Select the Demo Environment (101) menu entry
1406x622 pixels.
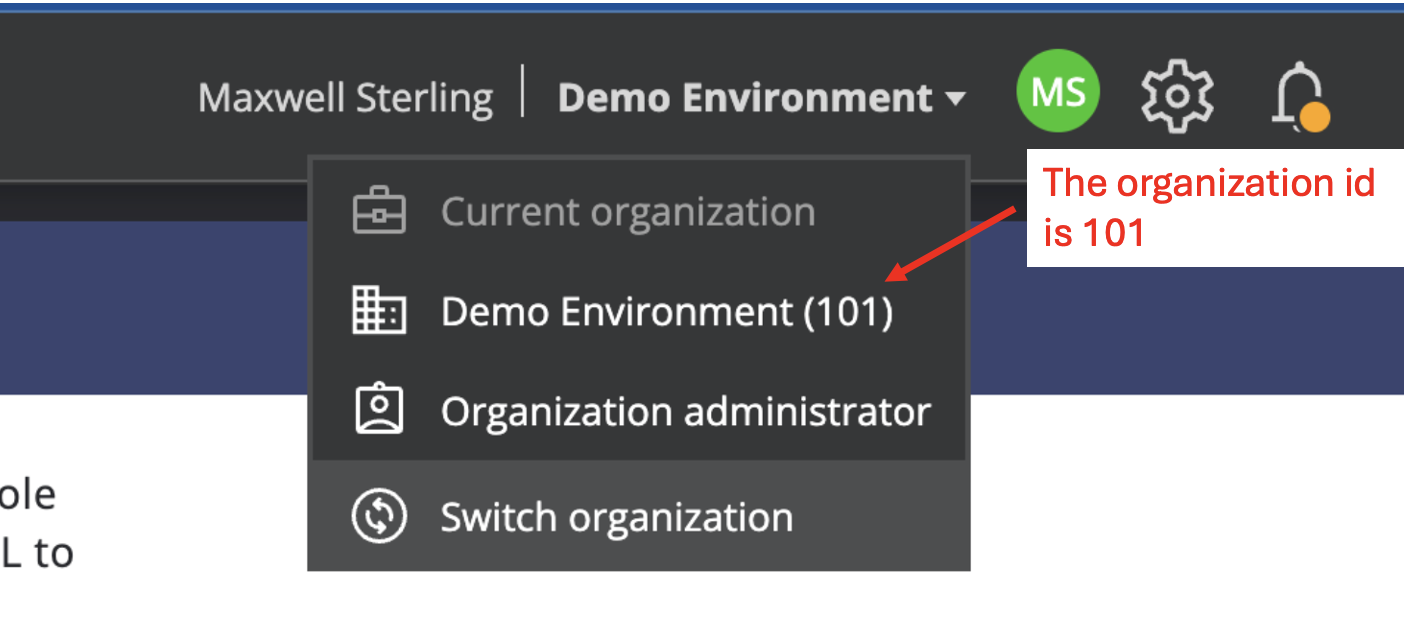click(666, 312)
